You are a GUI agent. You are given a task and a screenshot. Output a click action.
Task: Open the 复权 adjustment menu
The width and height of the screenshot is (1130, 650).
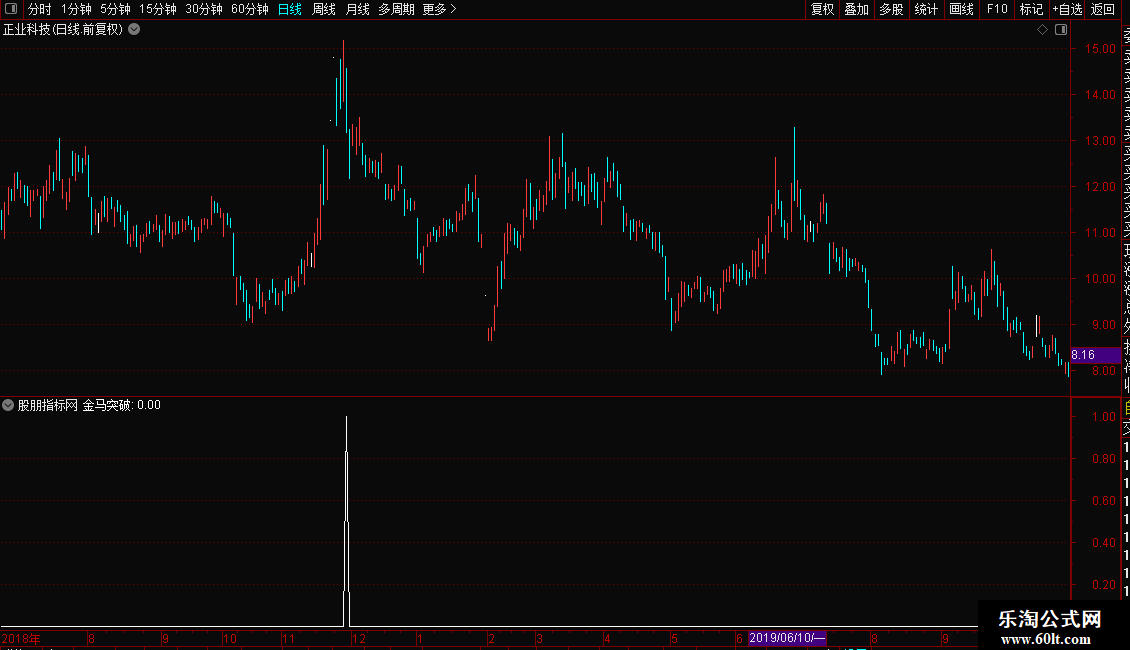coord(822,9)
